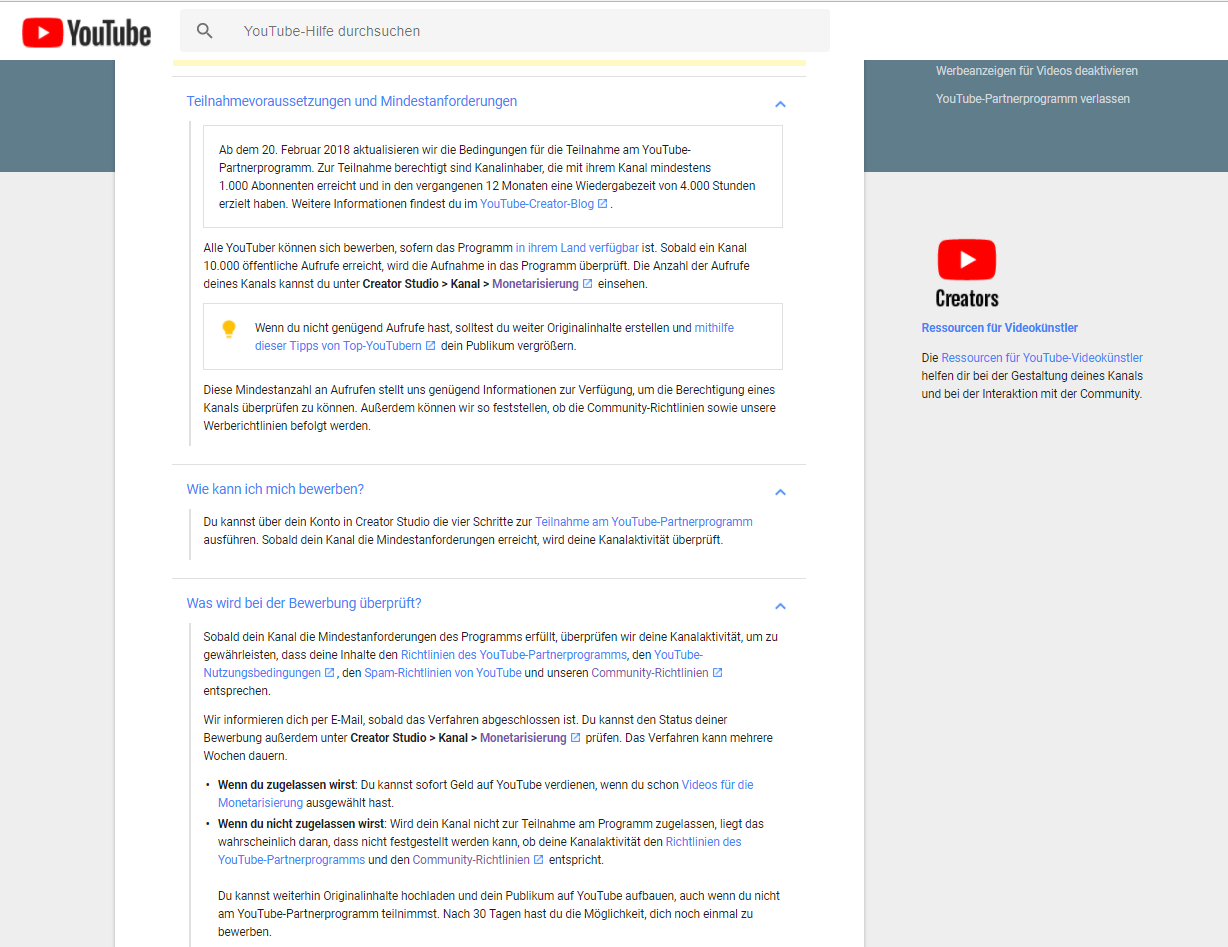Viewport: 1228px width, 947px height.
Task: Click external link icon after Community-Richtlinien
Action: (717, 673)
